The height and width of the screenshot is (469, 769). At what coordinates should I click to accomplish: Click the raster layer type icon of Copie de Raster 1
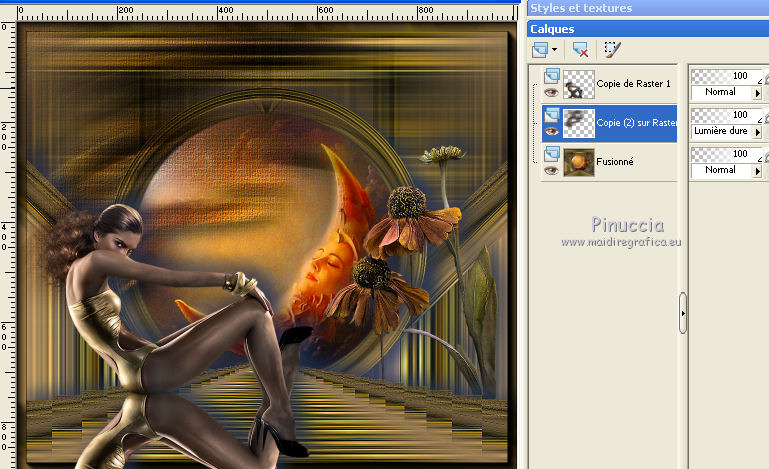click(x=552, y=75)
